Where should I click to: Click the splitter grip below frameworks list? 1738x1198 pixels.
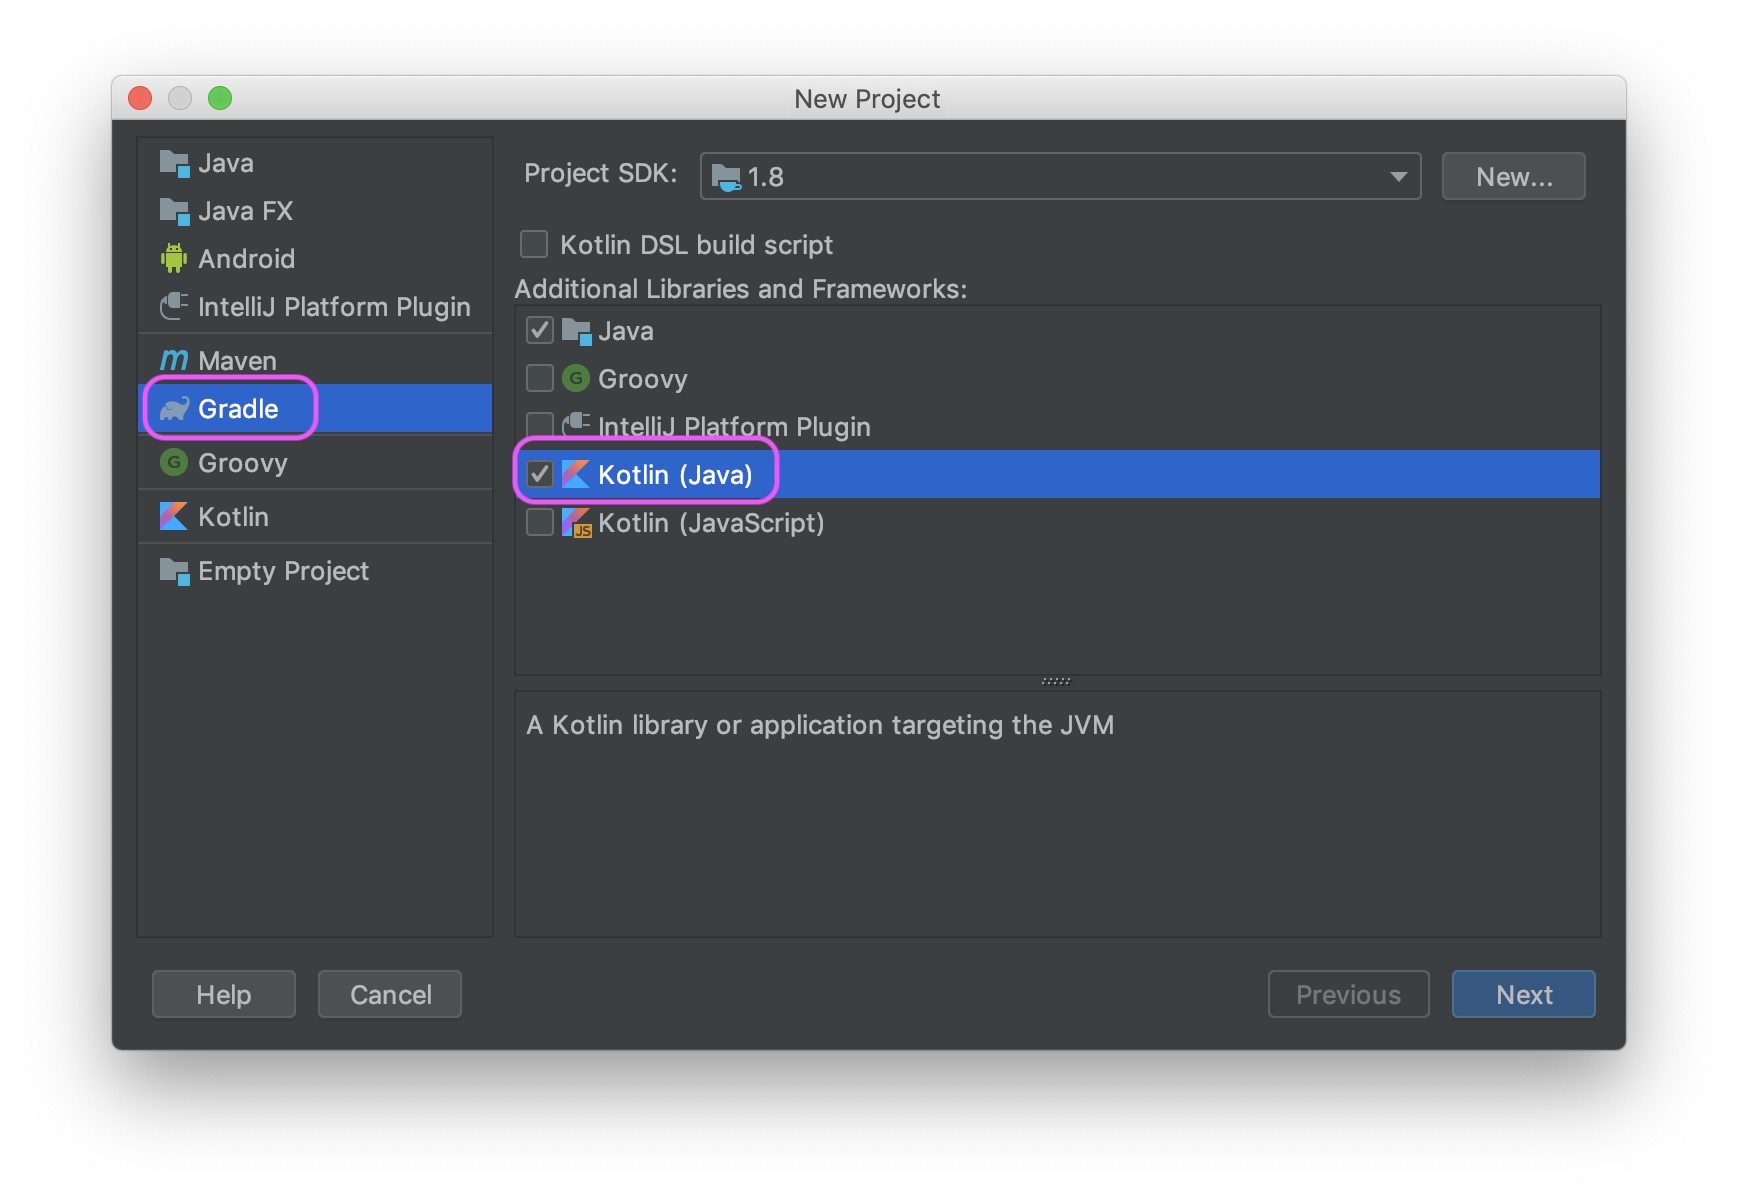click(x=1056, y=682)
